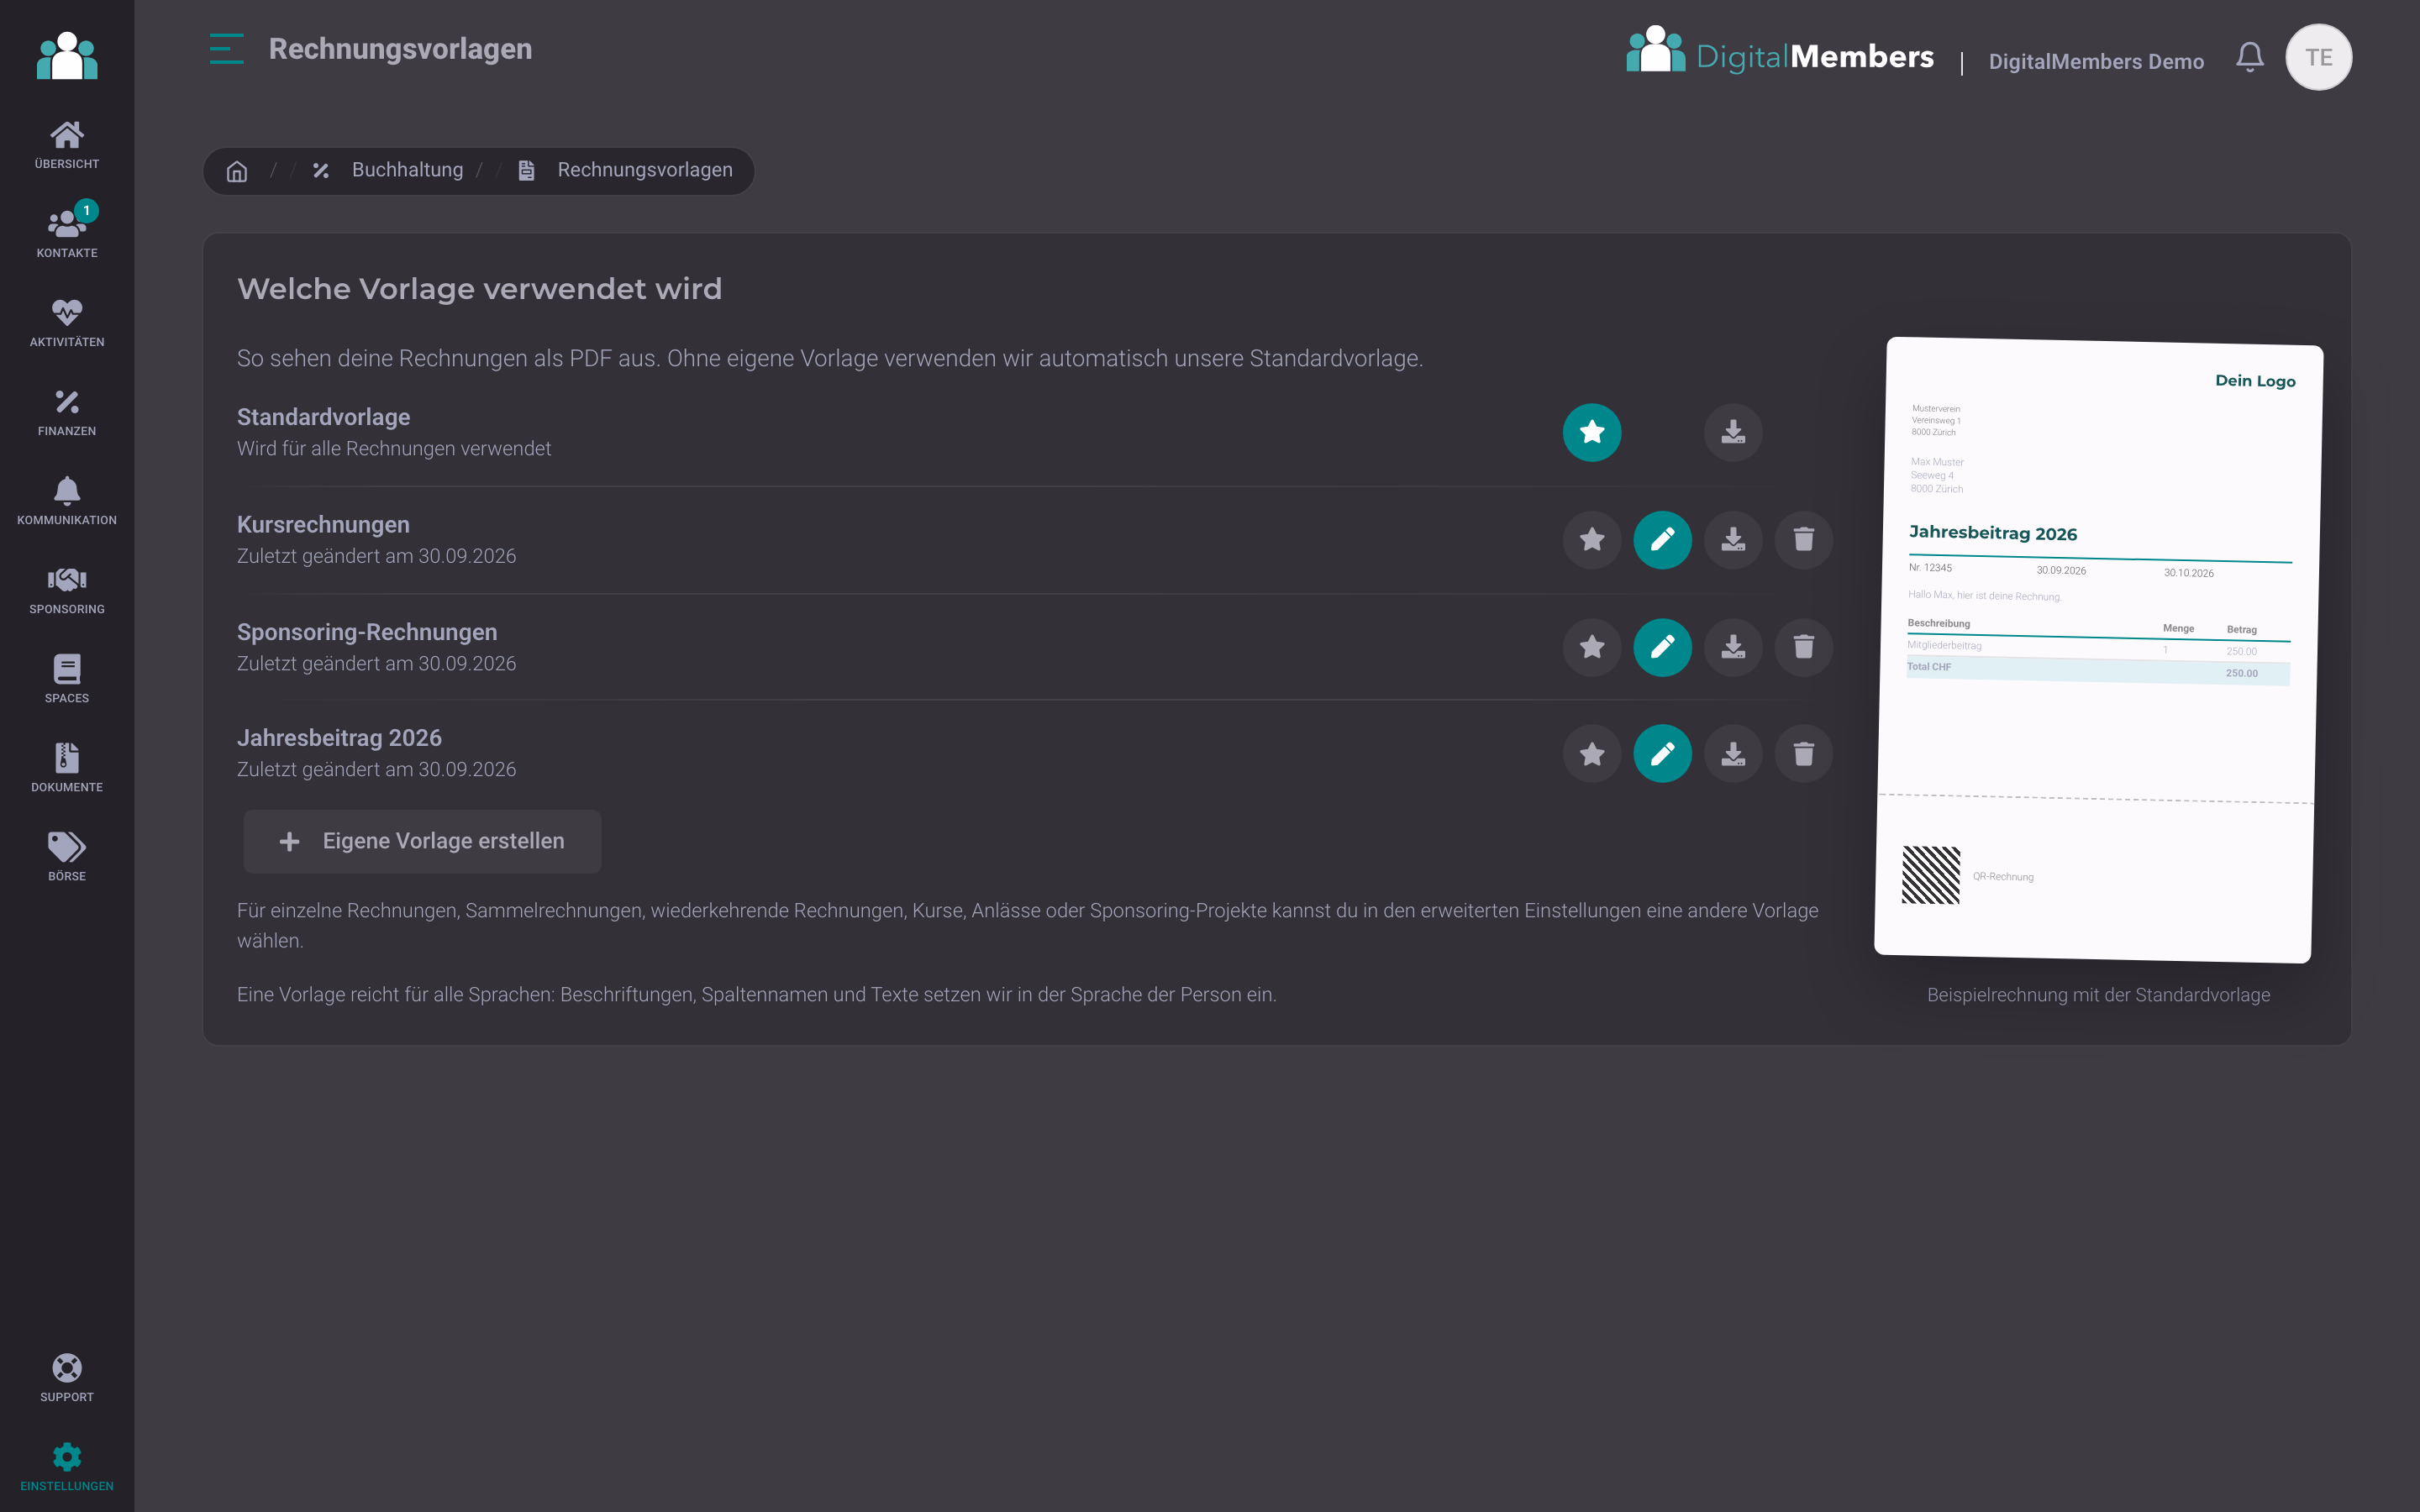Click the DigitalMembers logo atop sidebar
This screenshot has height=1512, width=2420.
pos(67,55)
